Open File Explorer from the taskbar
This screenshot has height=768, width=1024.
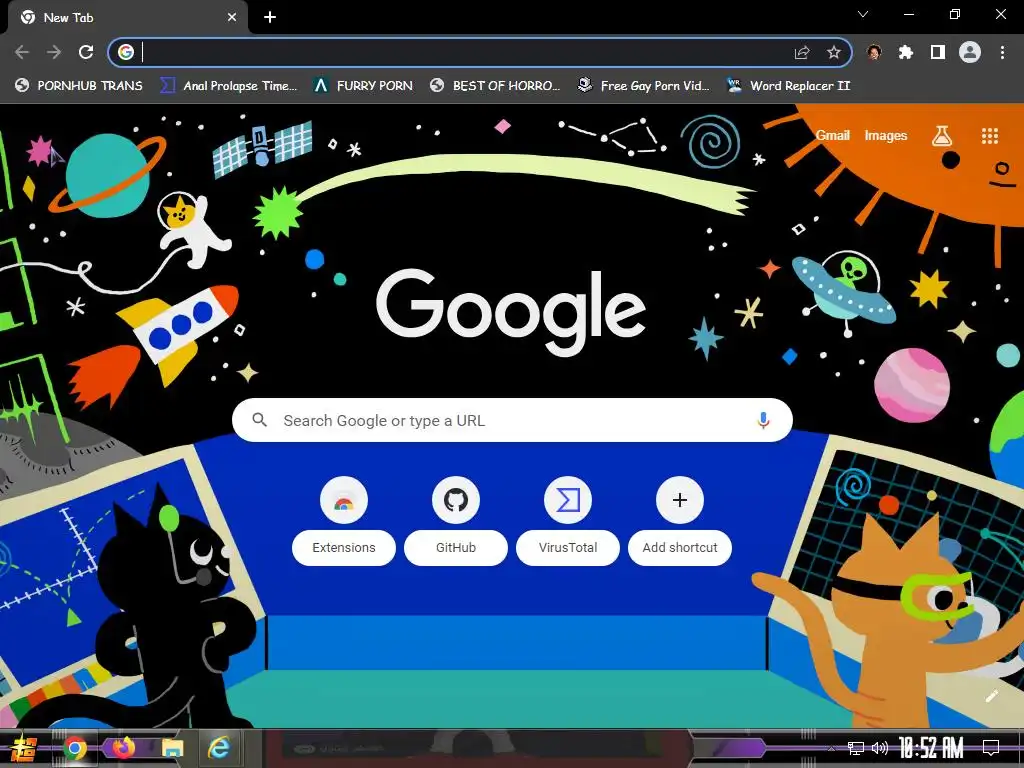(172, 748)
